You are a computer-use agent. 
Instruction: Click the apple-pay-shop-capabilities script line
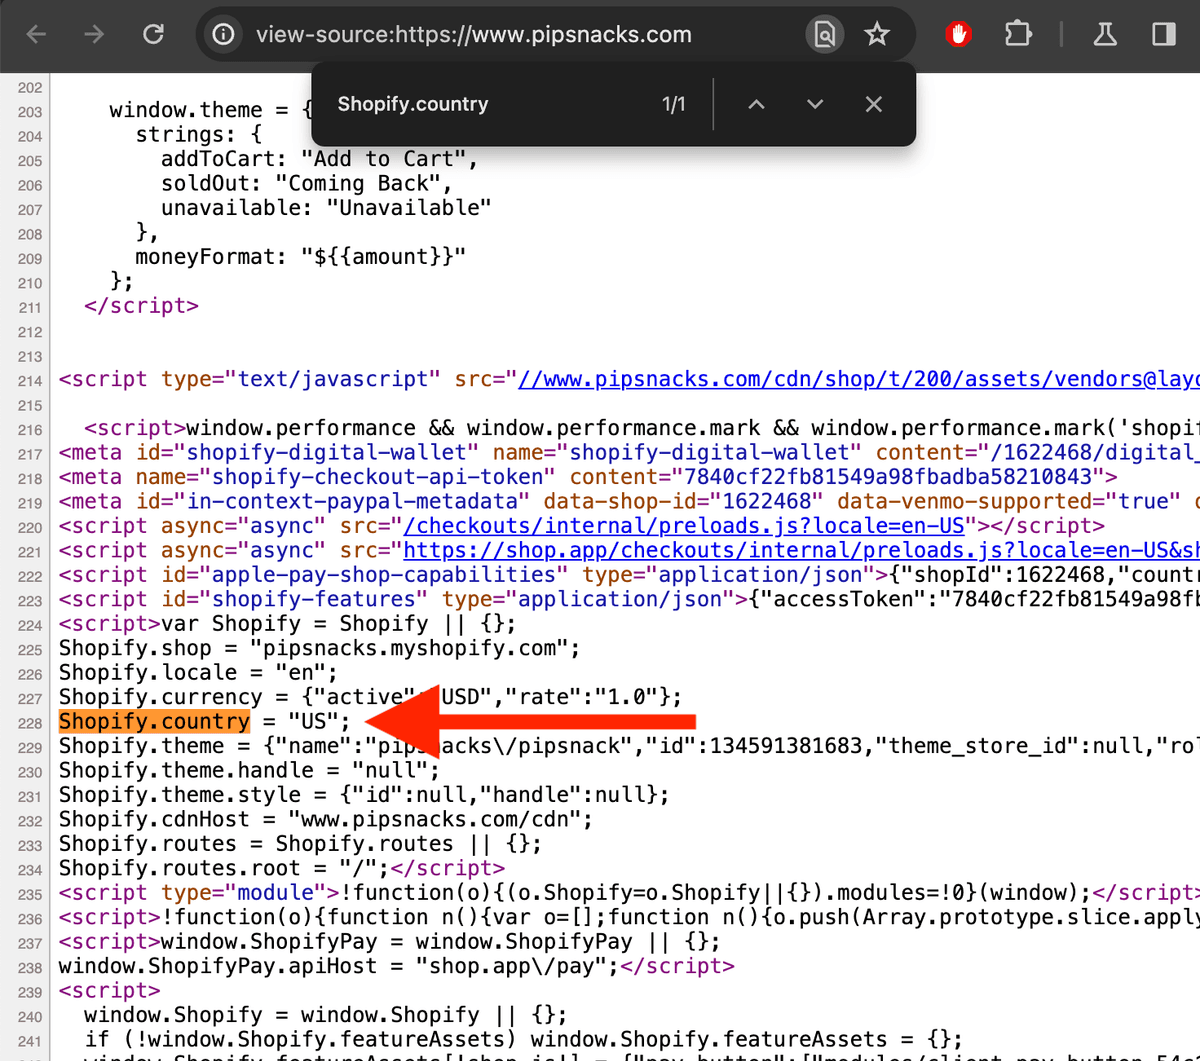(x=628, y=575)
